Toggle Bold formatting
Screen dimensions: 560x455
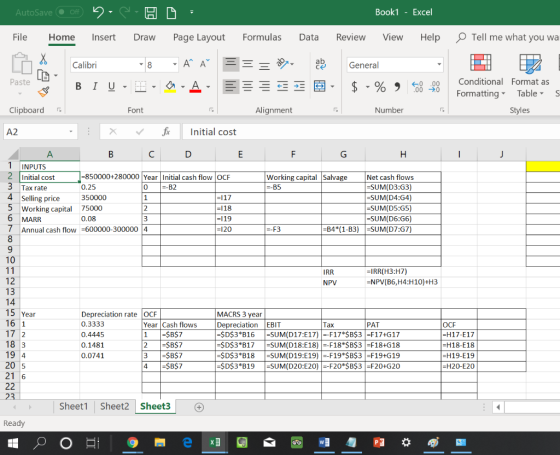click(78, 86)
